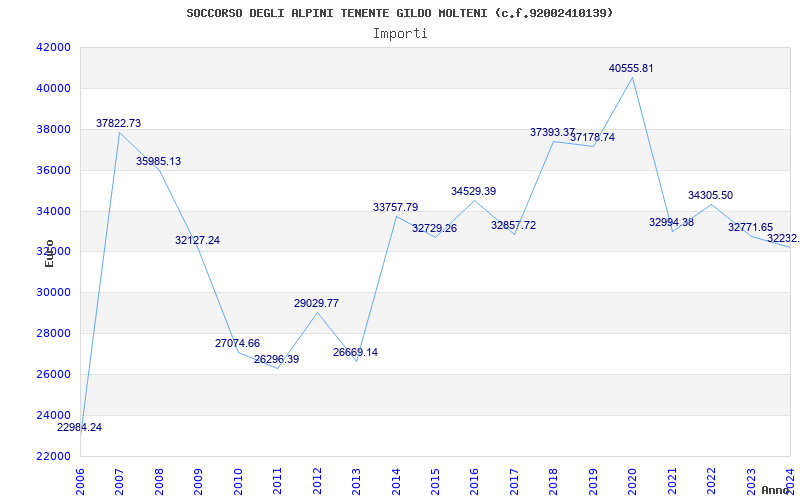Click the 26000 y-axis tick
The height and width of the screenshot is (500, 800).
(x=53, y=374)
